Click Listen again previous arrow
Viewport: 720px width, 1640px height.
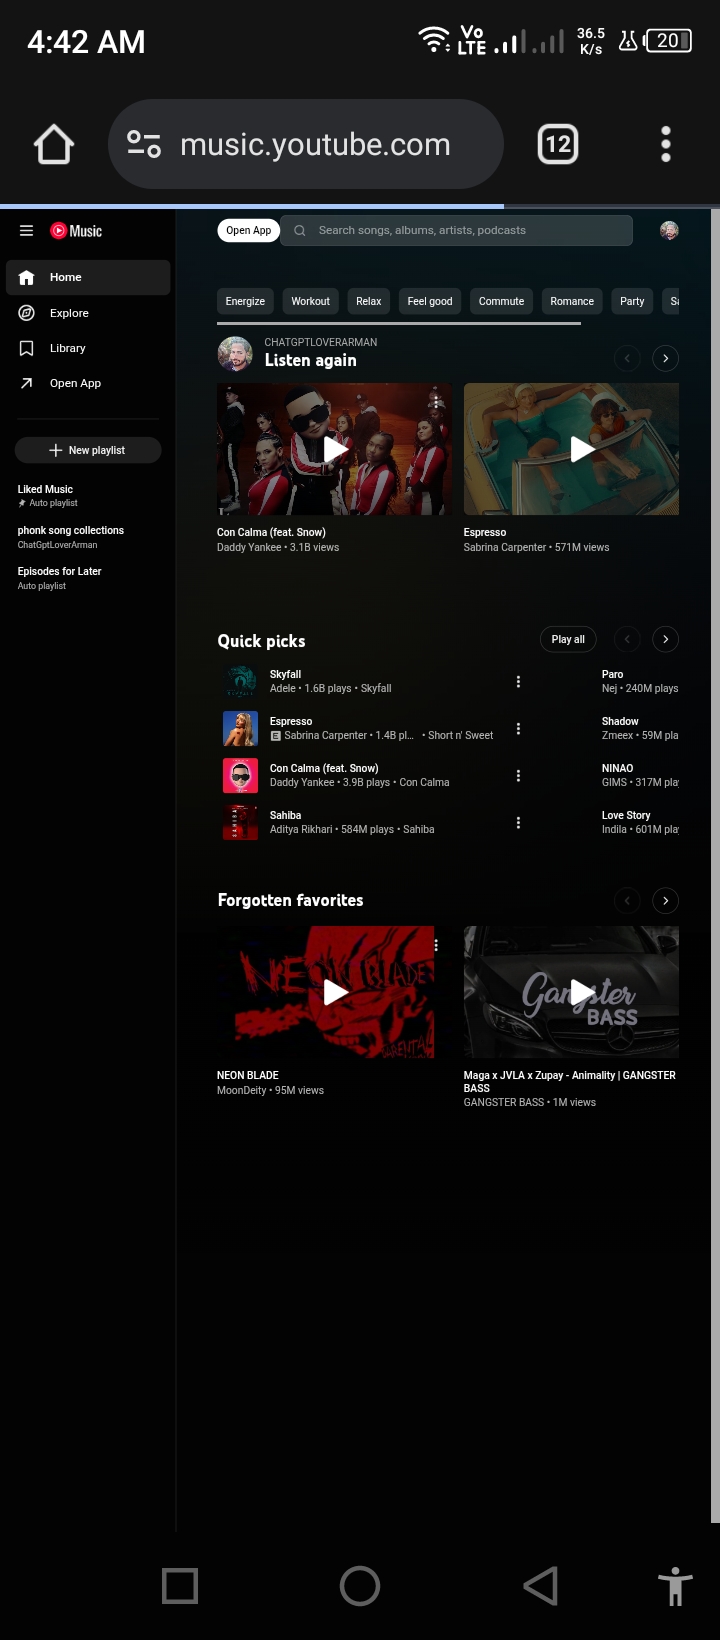[627, 358]
